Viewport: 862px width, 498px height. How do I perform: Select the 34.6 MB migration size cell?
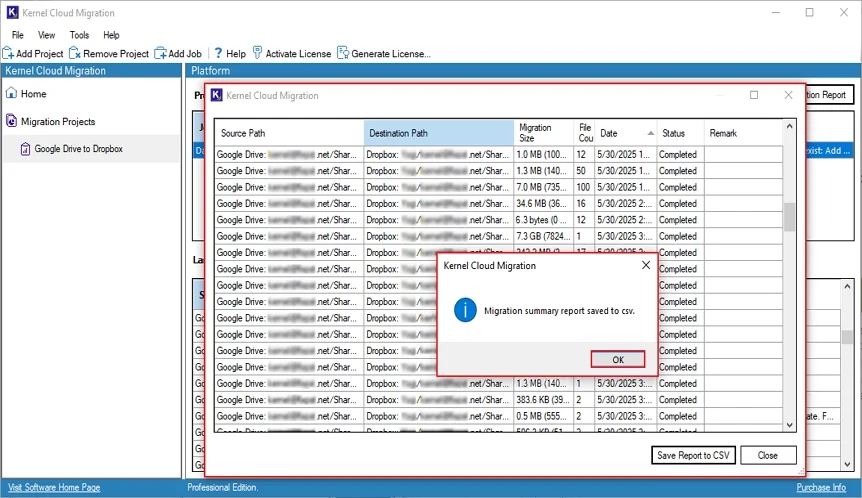543,203
